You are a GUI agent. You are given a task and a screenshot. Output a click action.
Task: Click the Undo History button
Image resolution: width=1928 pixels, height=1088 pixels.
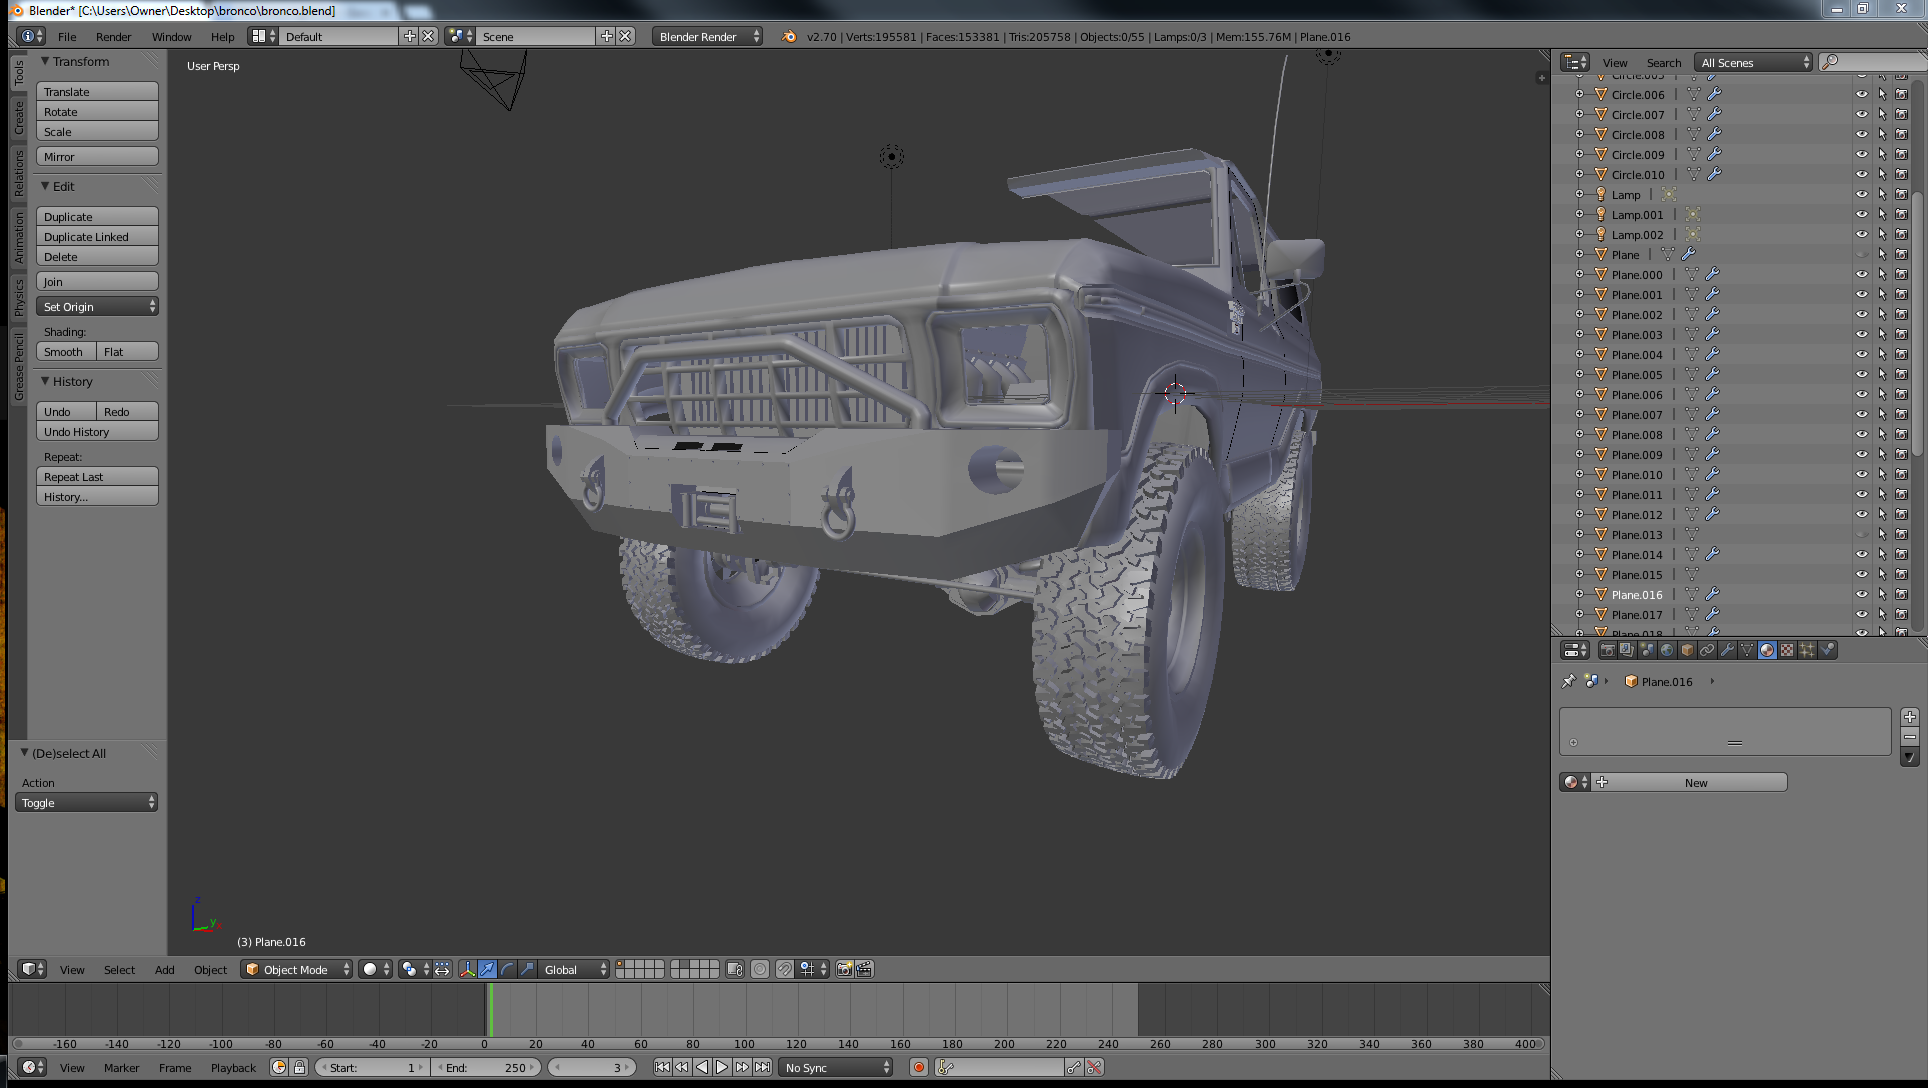click(x=97, y=431)
